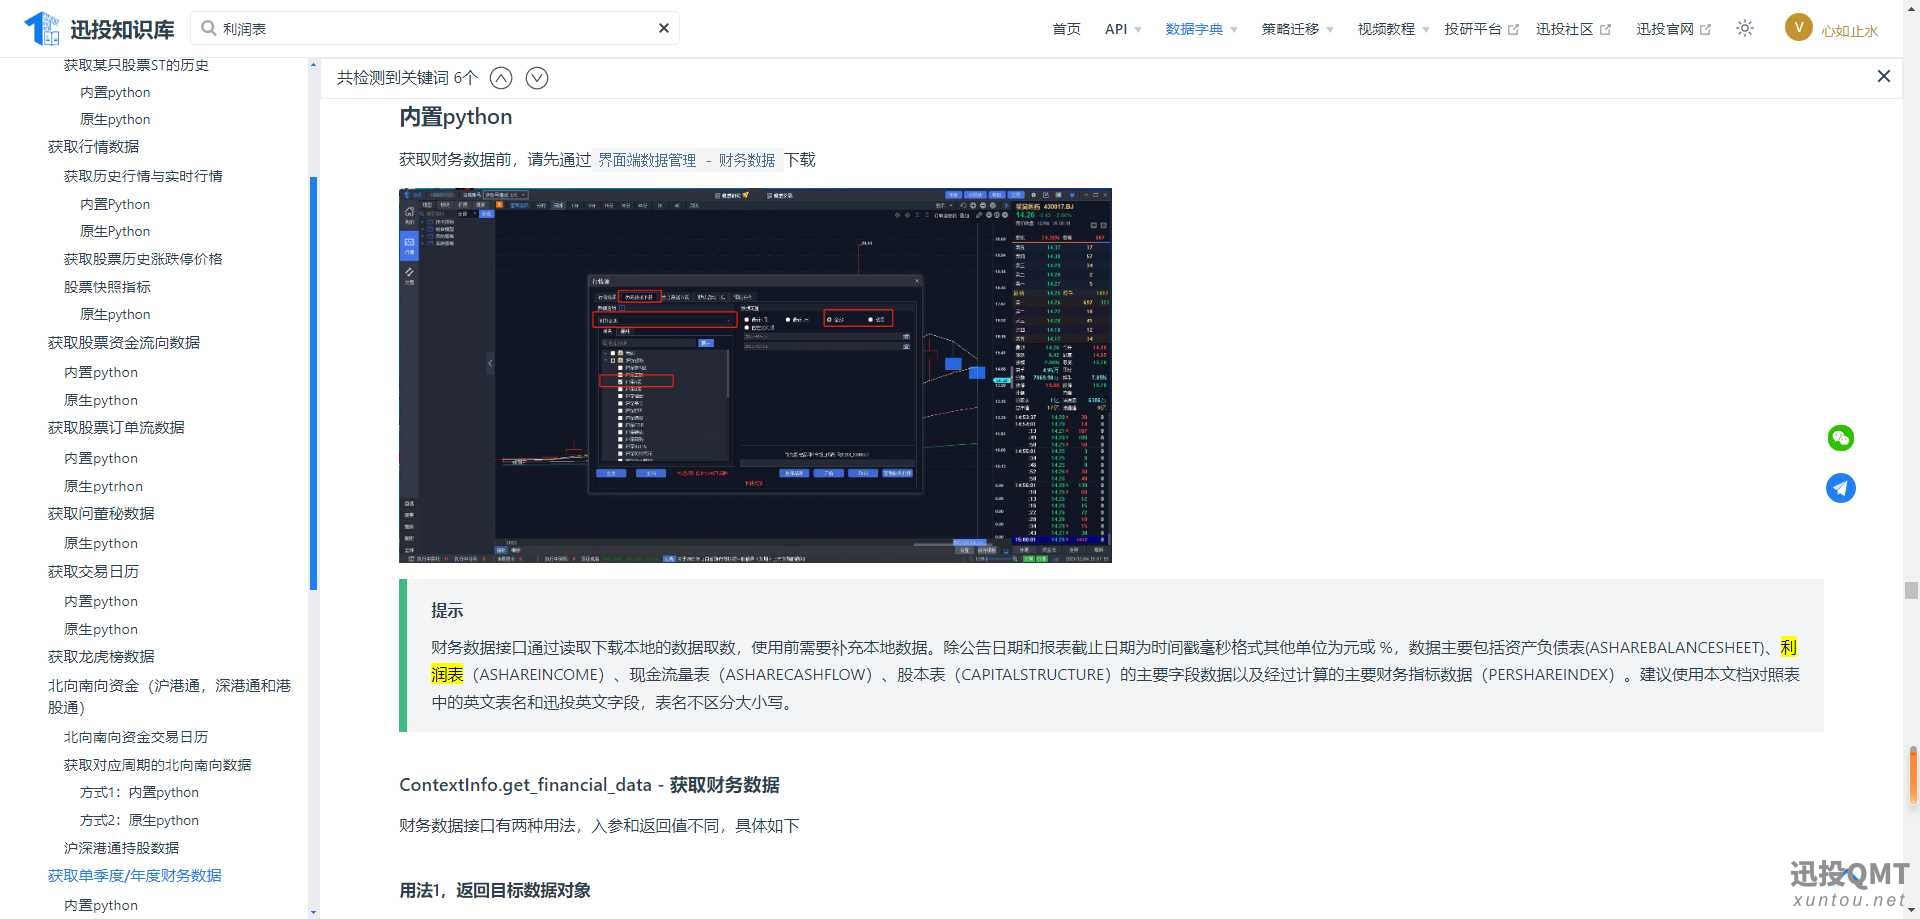Select sidebar item 获取股票资金流向数据
The image size is (1920, 919).
[124, 342]
